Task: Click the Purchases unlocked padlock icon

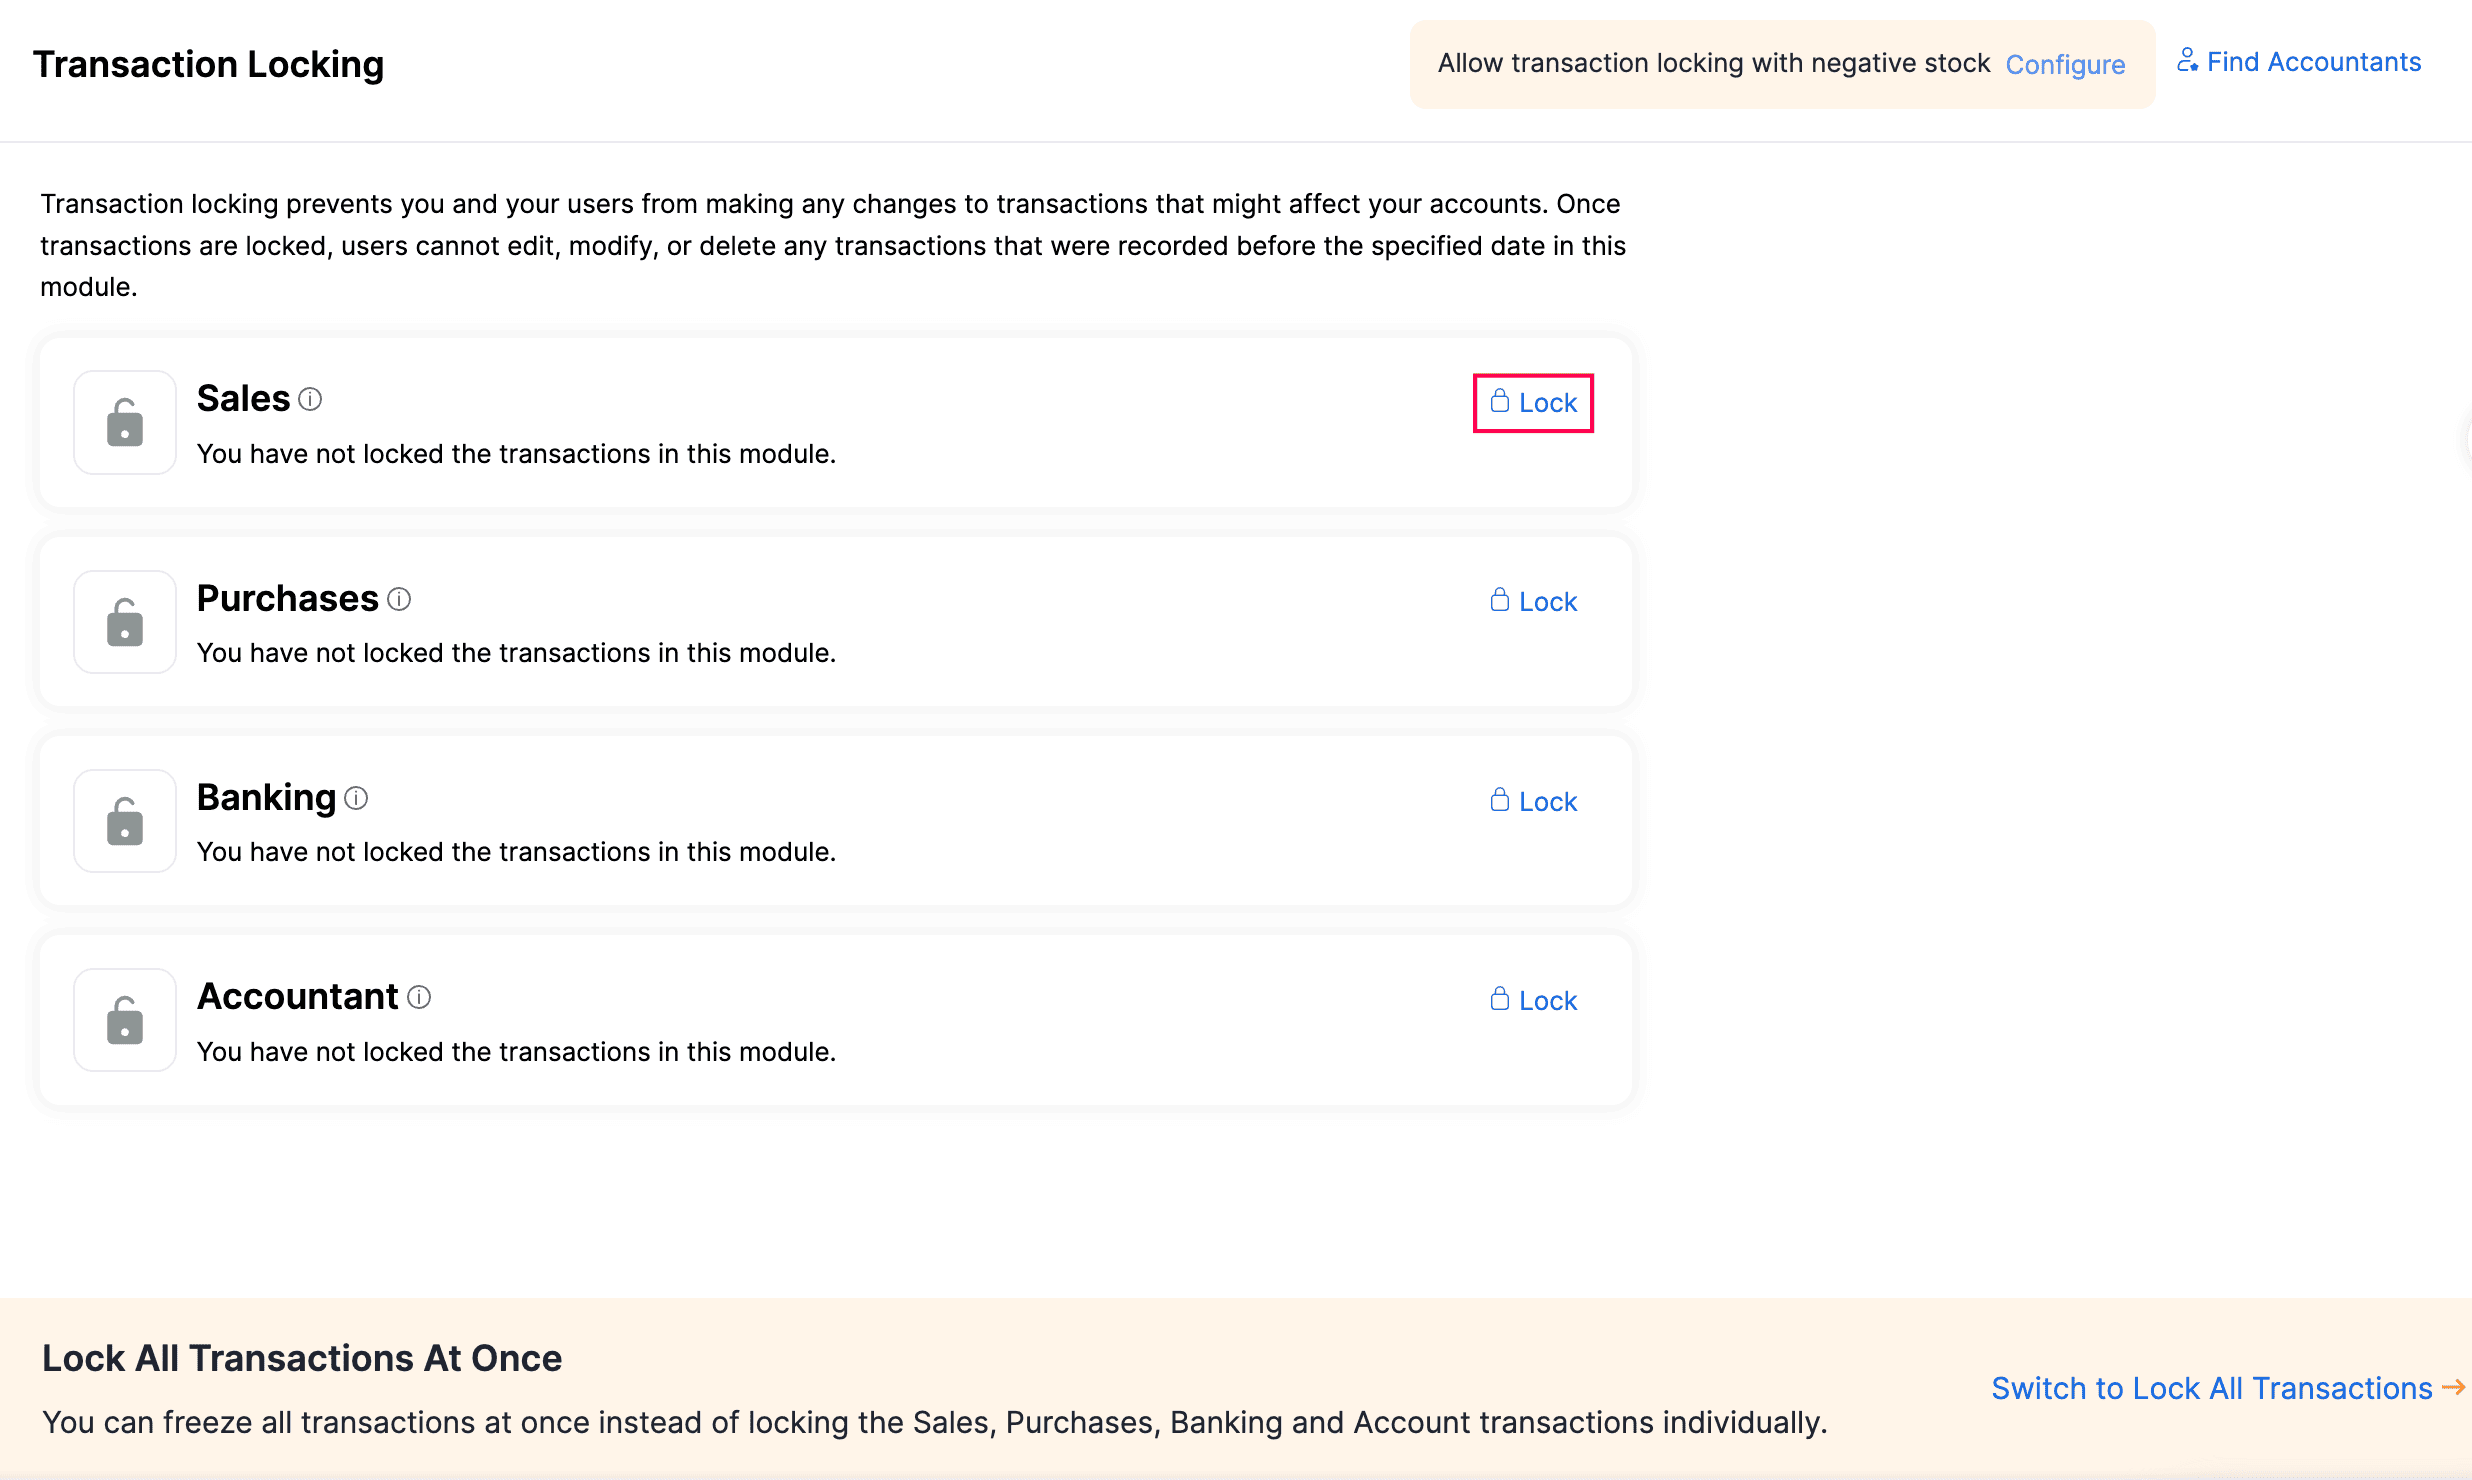Action: tap(125, 622)
